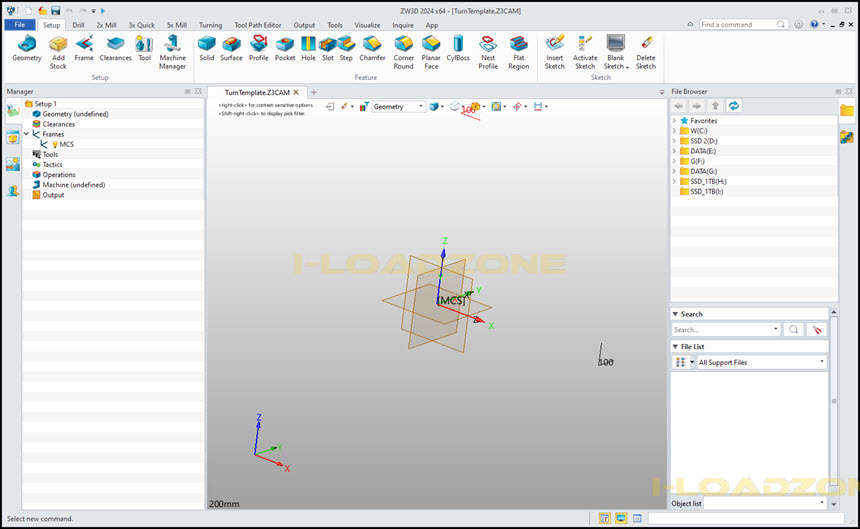This screenshot has height=529, width=860.
Task: Expand the Favorites folder
Action: [x=674, y=121]
